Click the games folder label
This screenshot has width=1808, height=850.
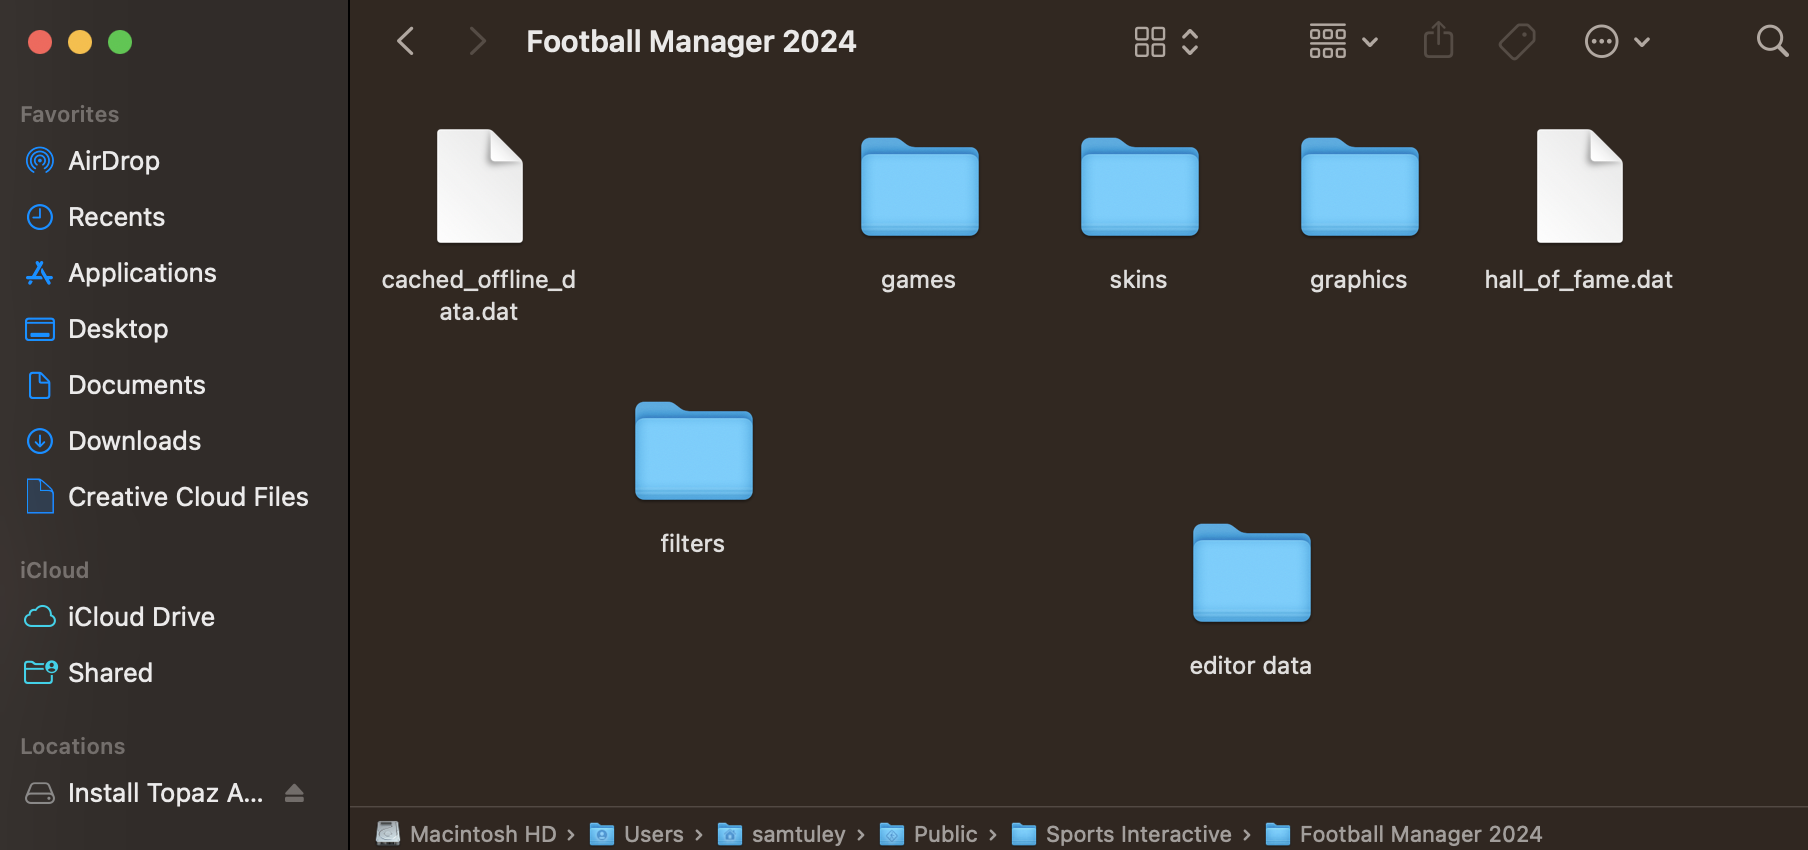pos(918,280)
